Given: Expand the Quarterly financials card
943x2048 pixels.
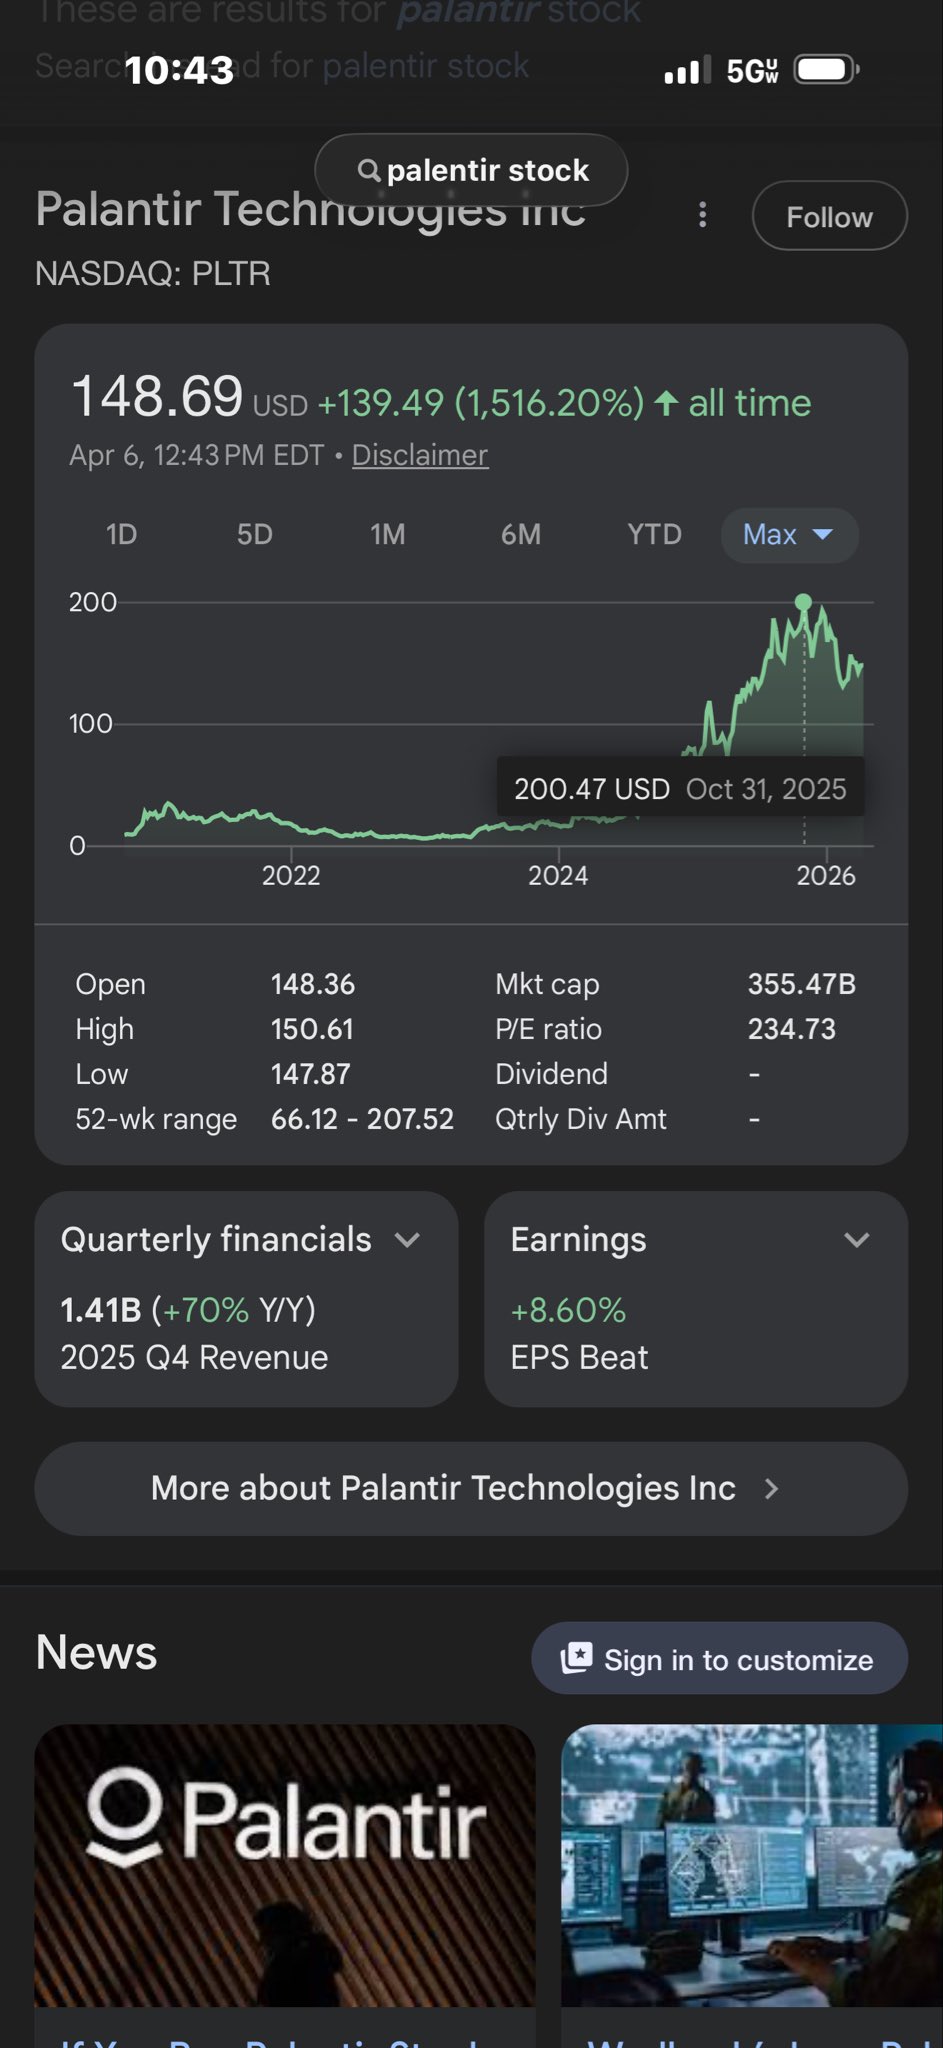Looking at the screenshot, I should click(408, 1240).
